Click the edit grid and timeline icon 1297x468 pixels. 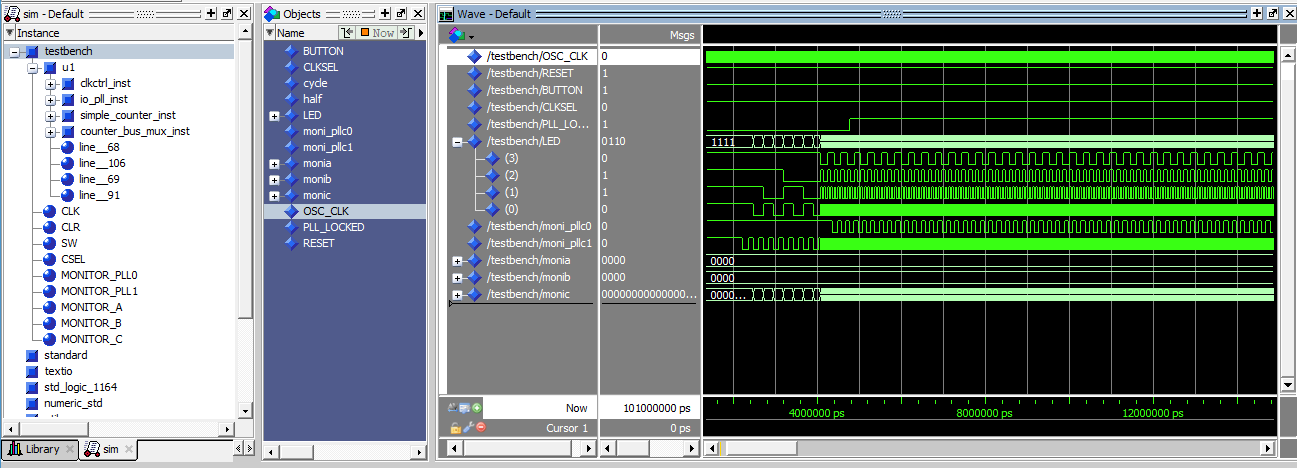click(x=465, y=408)
